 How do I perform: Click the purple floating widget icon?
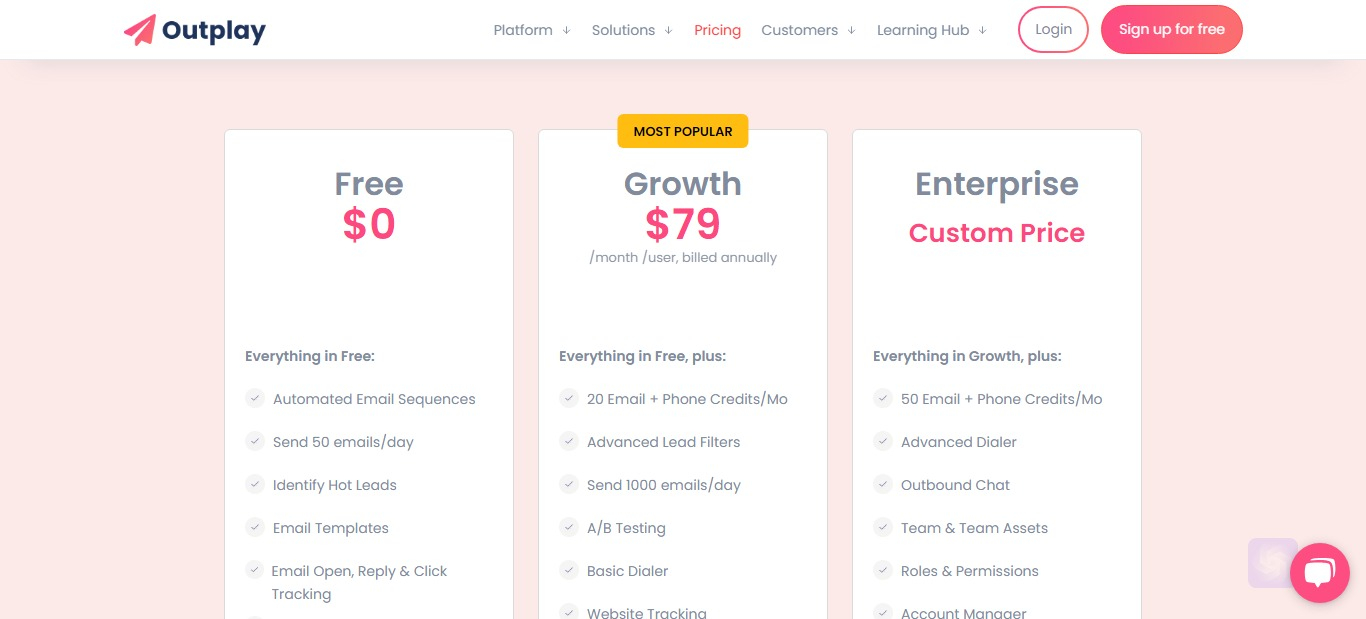pos(1272,563)
